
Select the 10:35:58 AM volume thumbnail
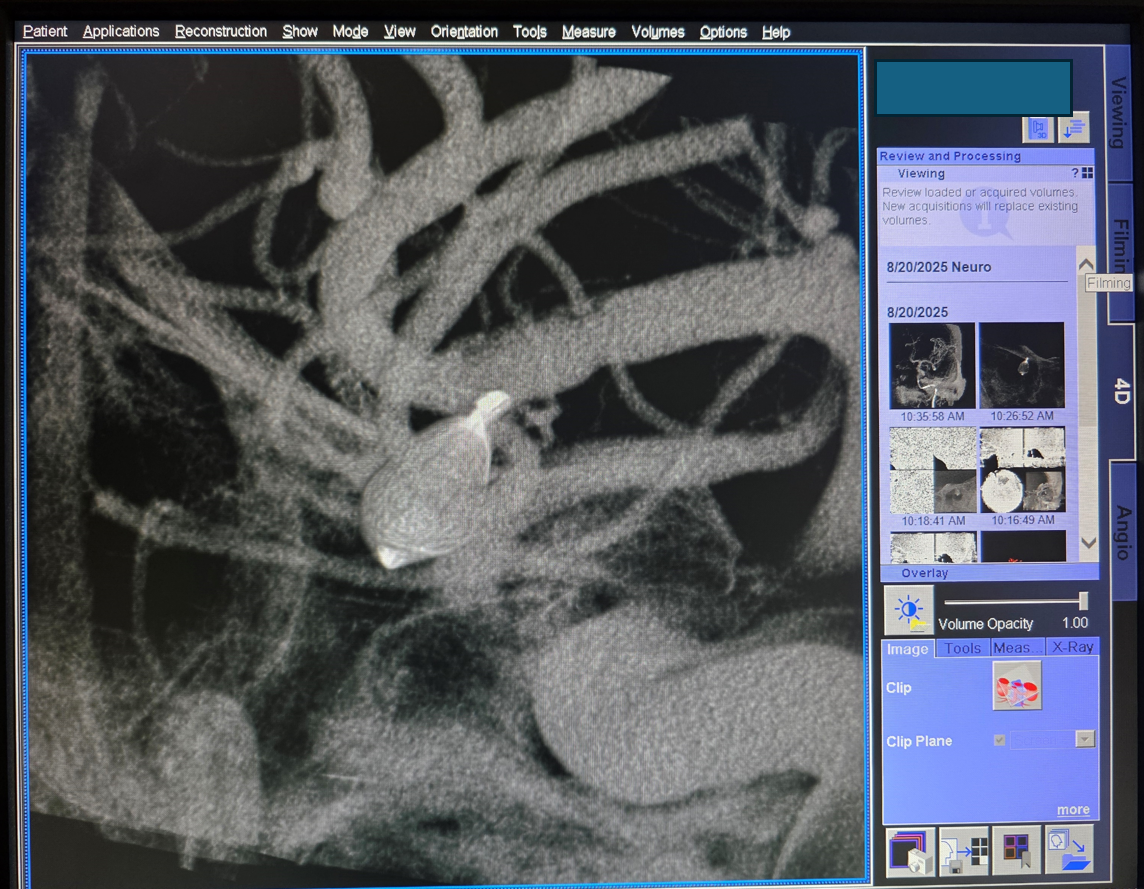click(932, 366)
